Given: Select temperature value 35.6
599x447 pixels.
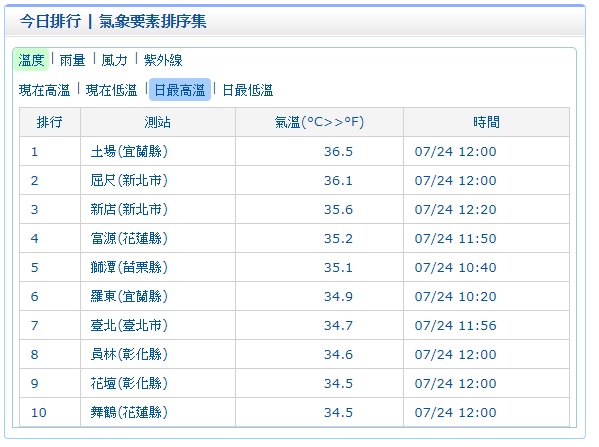Looking at the screenshot, I should 338,210.
